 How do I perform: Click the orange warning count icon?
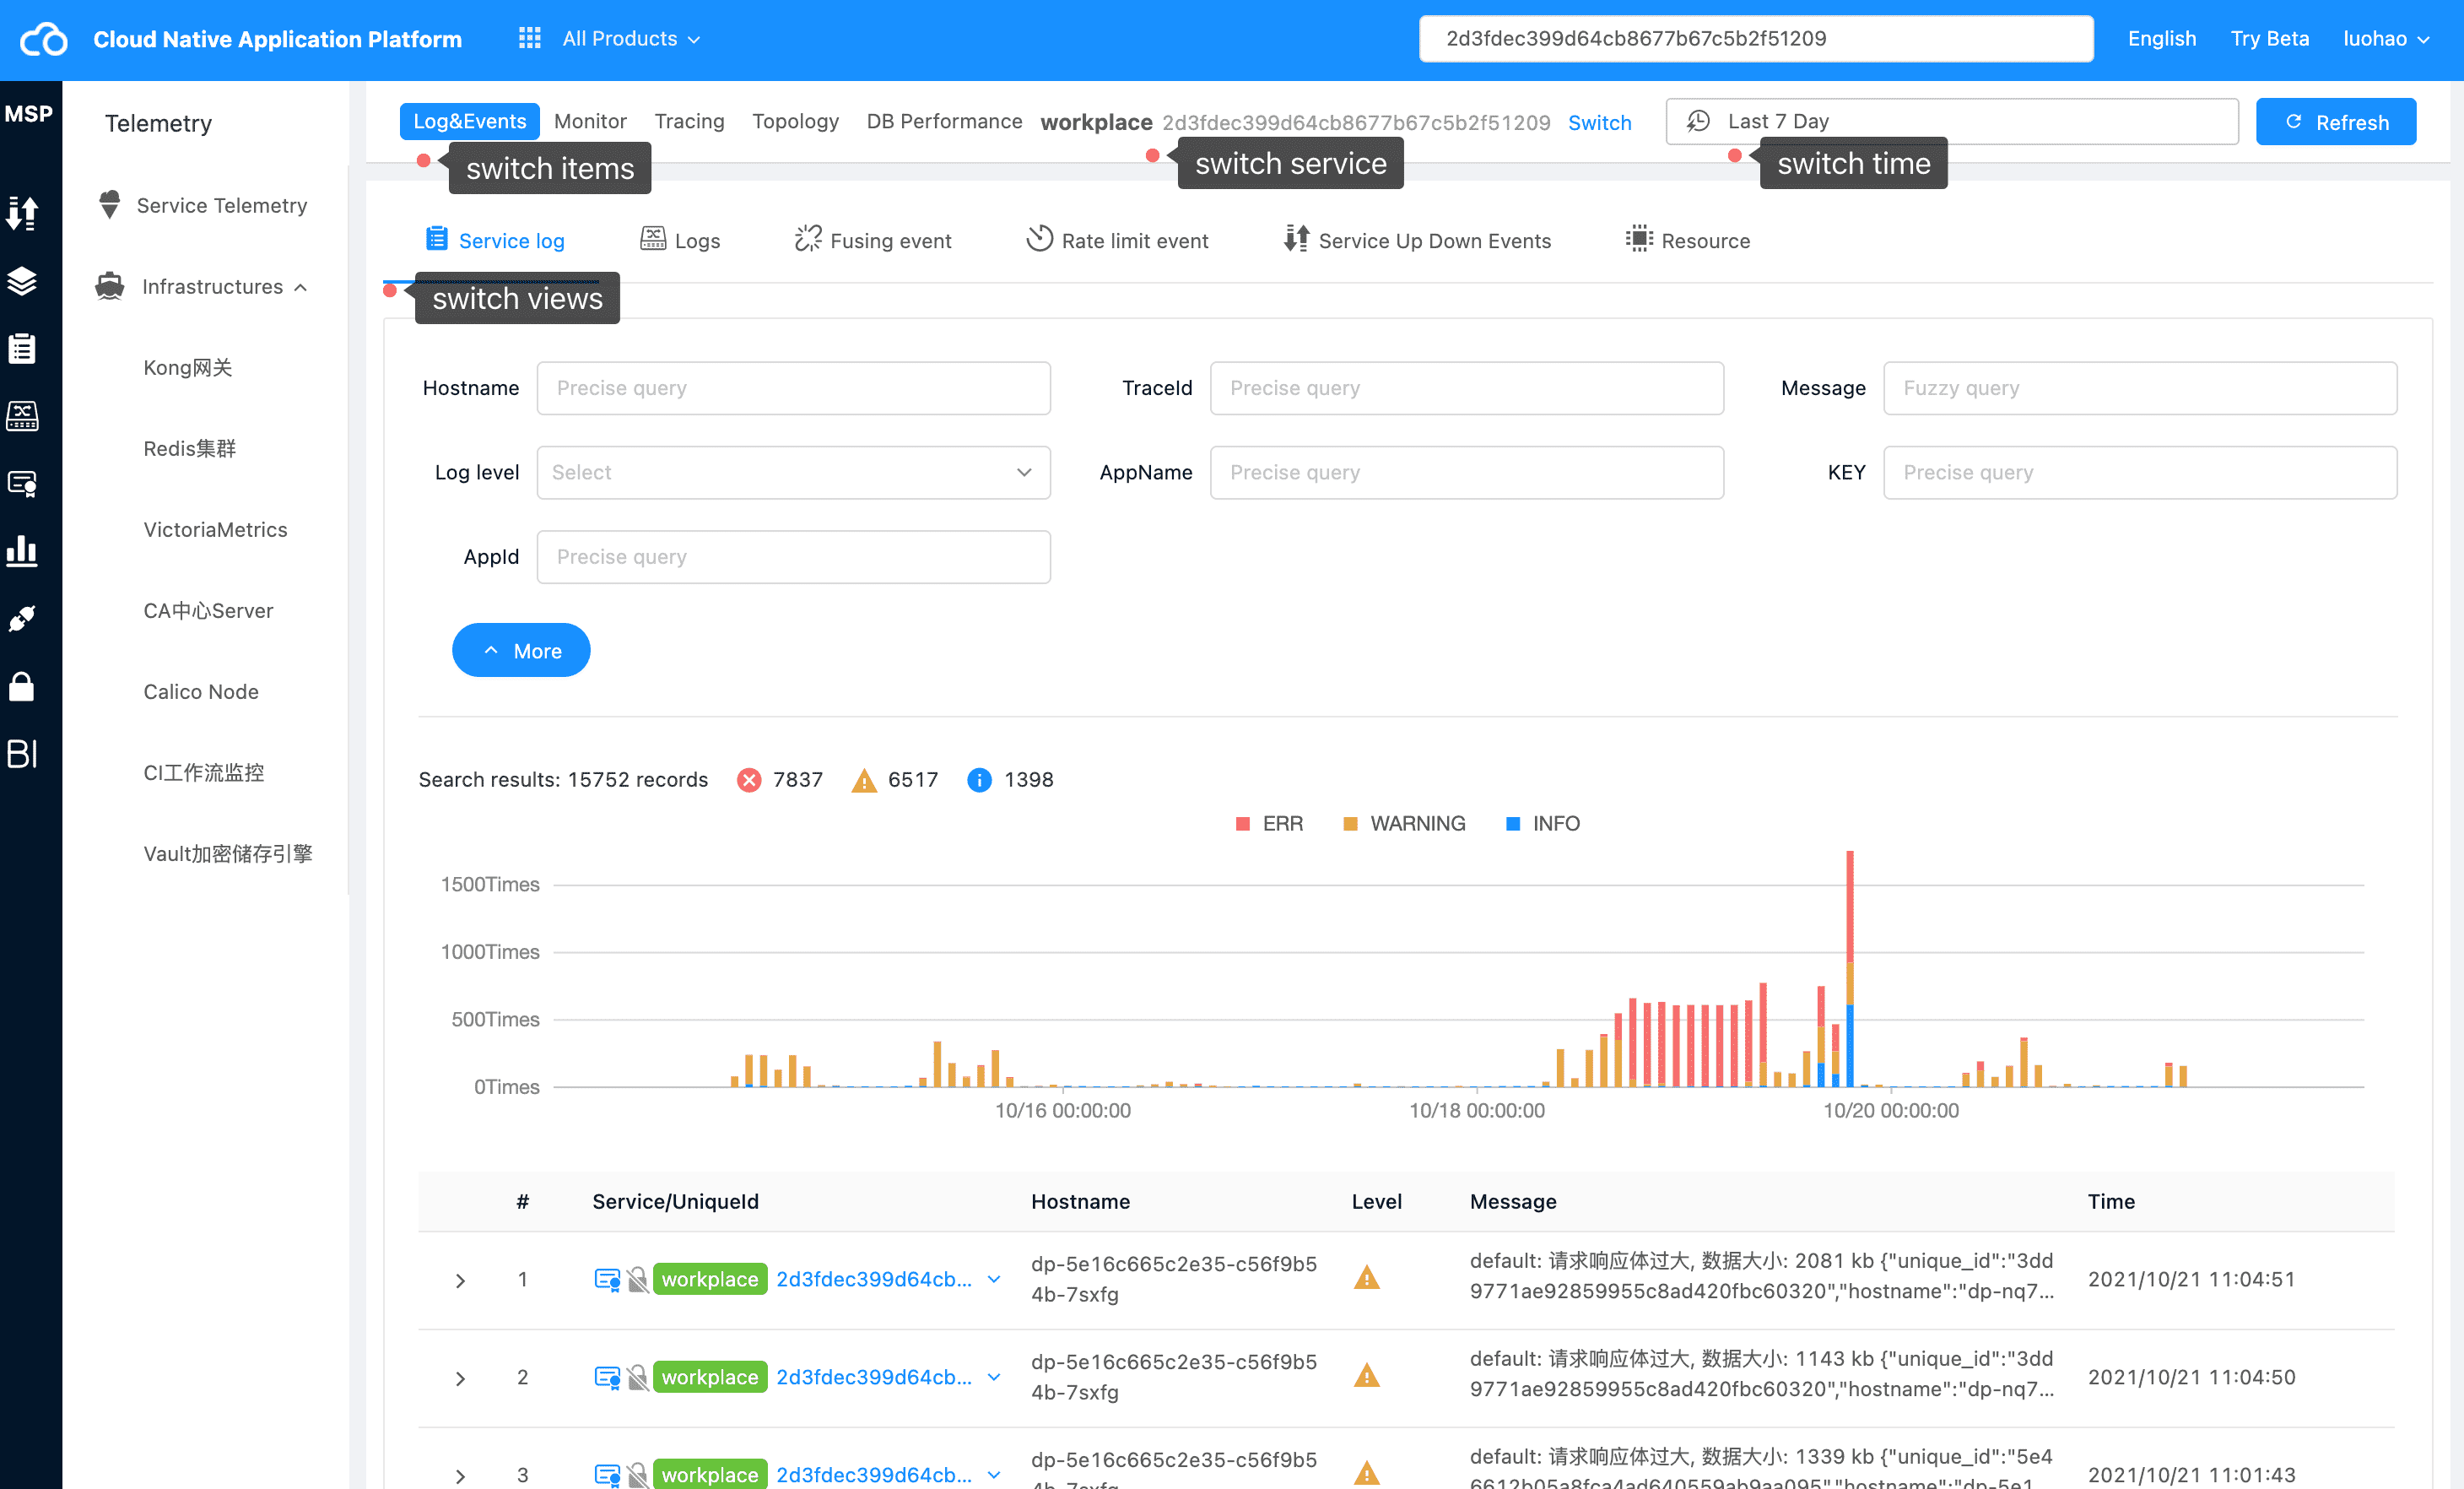tap(864, 780)
